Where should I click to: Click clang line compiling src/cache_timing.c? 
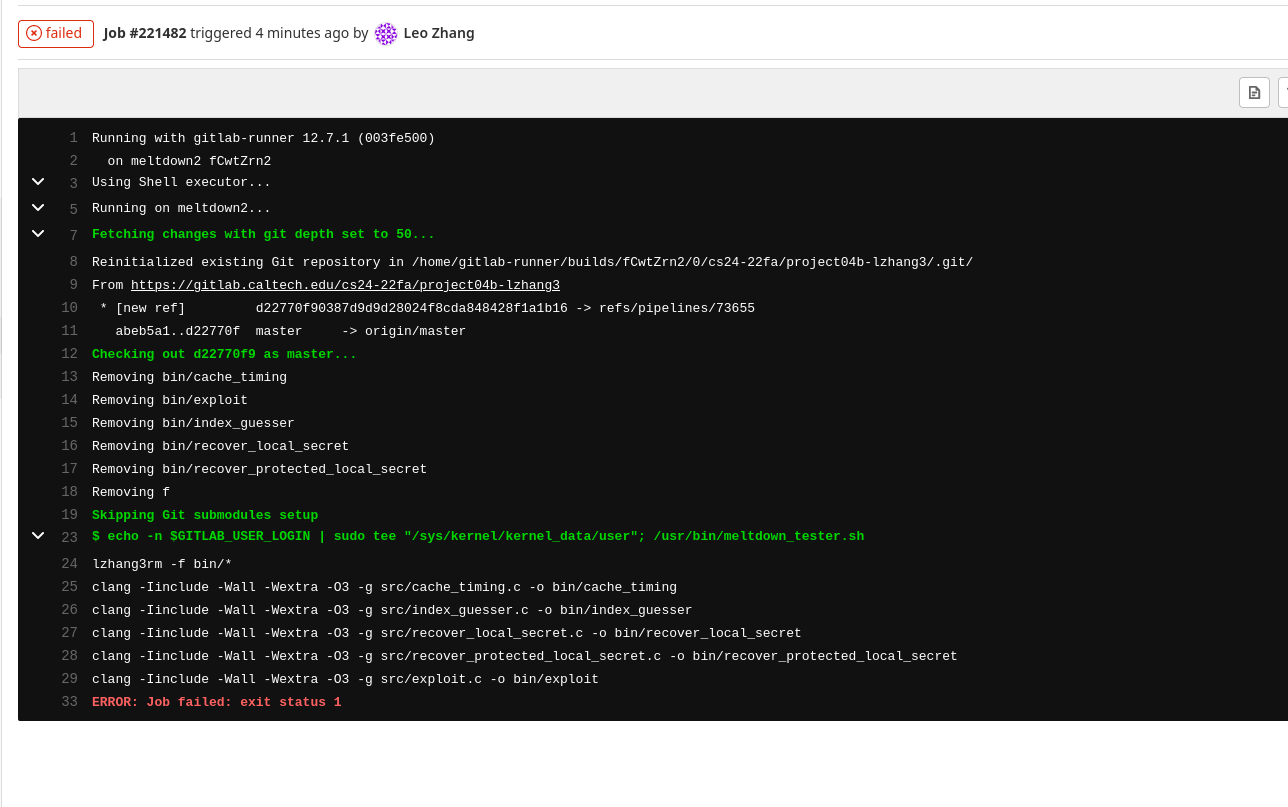pos(384,587)
